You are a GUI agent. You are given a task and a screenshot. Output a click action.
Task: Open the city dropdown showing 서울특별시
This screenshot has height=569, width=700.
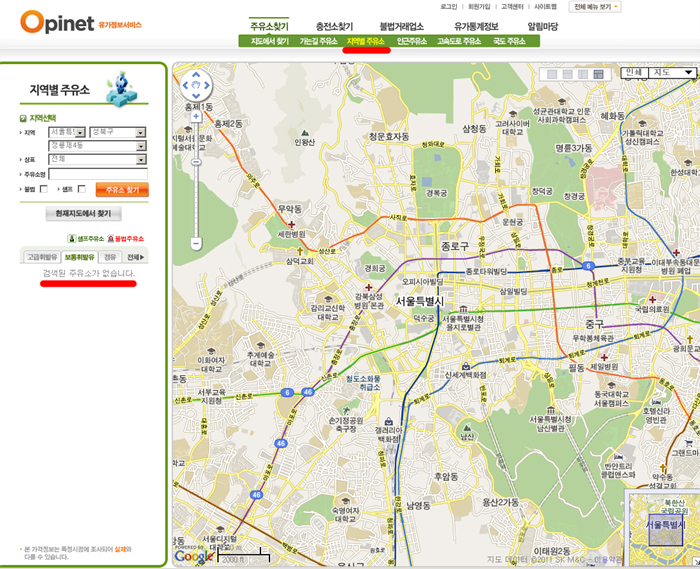pyautogui.click(x=67, y=132)
